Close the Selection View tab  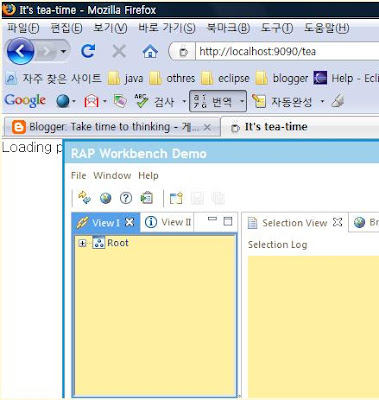pyautogui.click(x=338, y=222)
